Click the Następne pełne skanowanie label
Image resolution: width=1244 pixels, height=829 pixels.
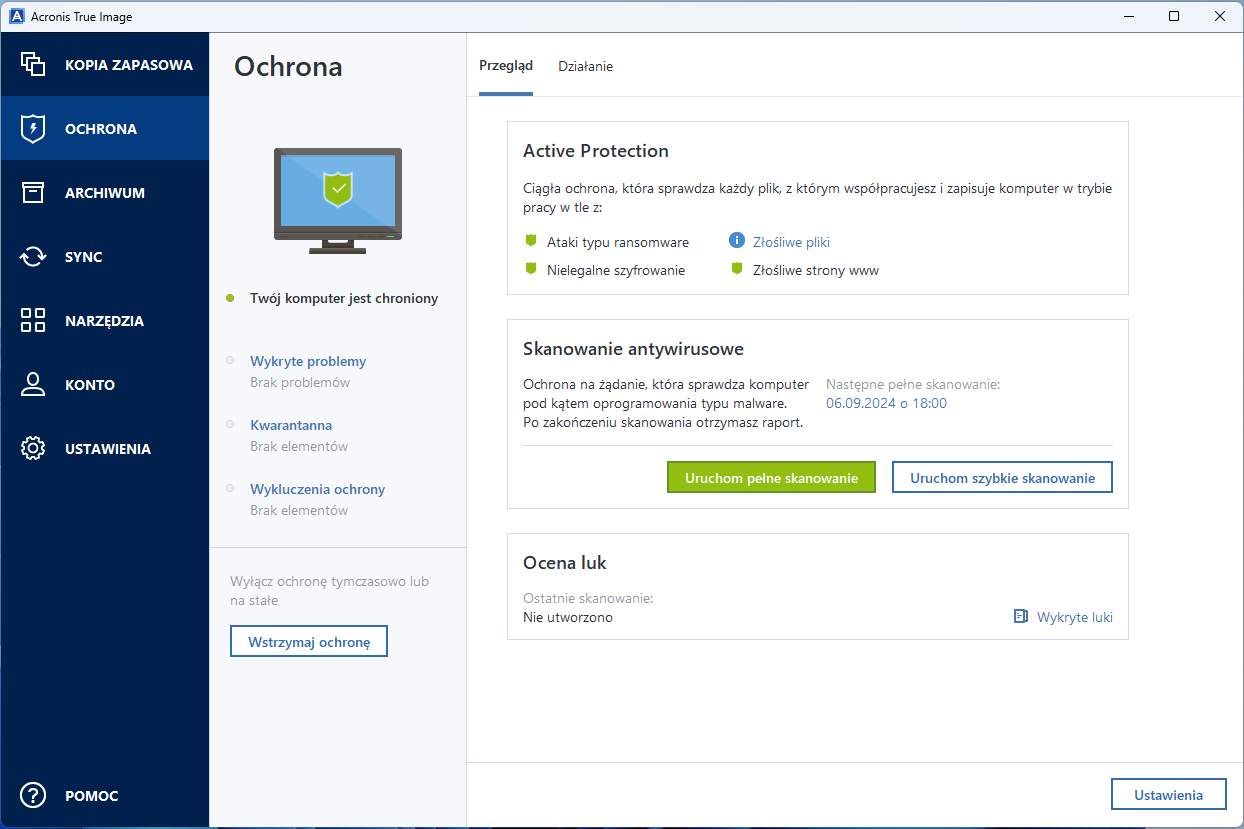tap(913, 384)
